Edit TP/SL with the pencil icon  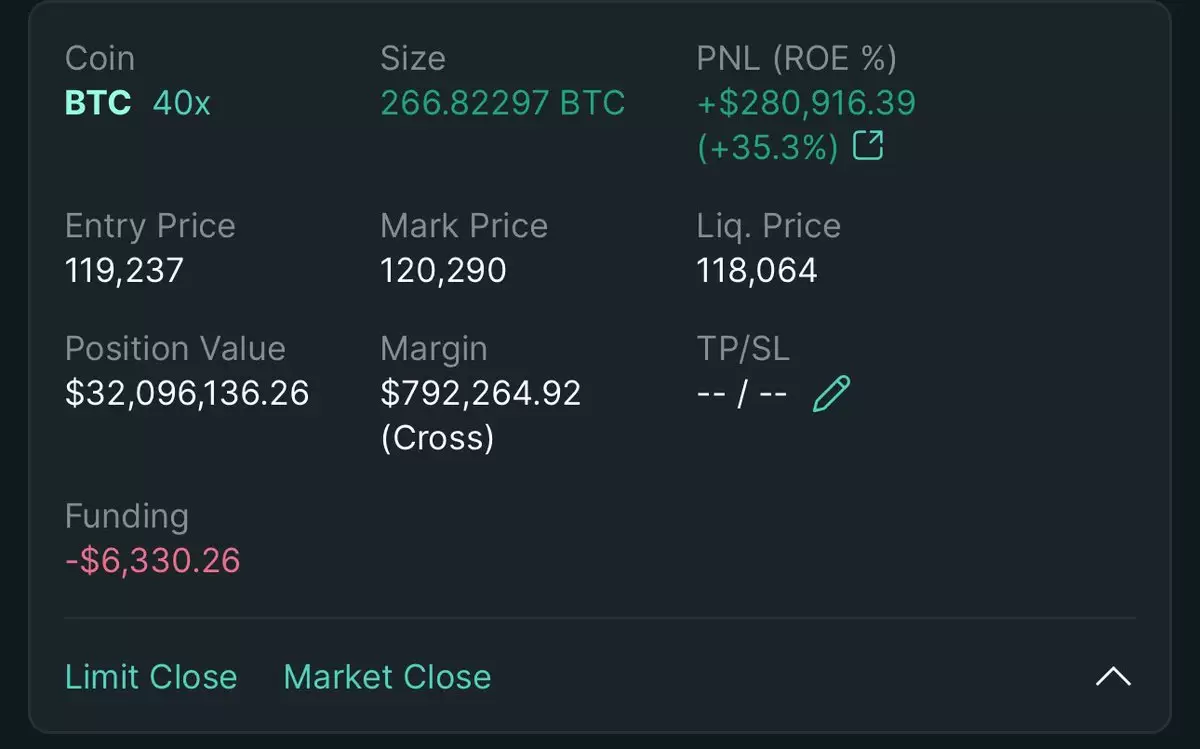831,394
